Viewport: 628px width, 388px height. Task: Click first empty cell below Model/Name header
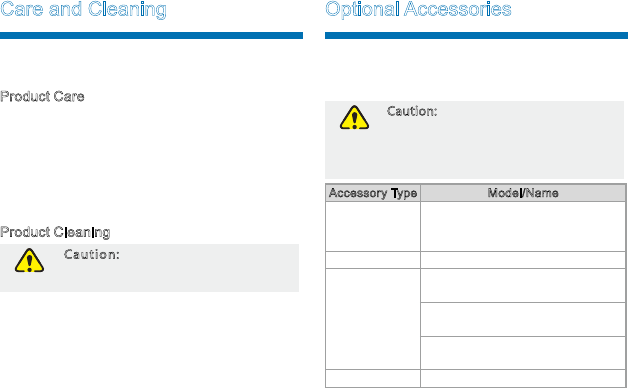pyautogui.click(x=523, y=227)
